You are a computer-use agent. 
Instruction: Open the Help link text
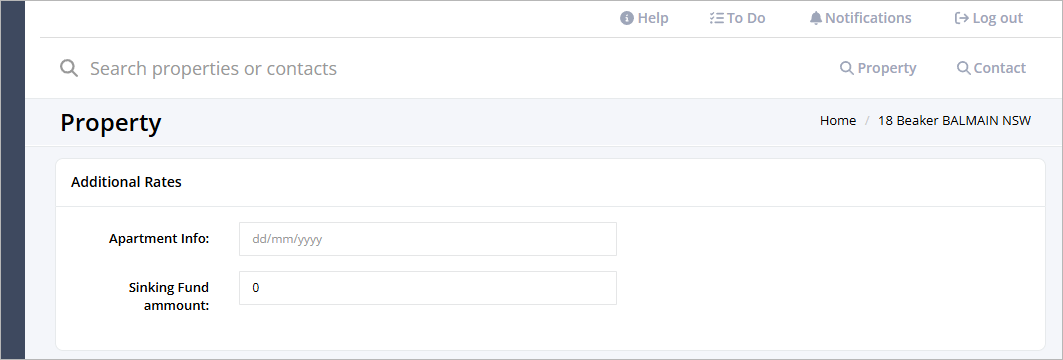click(653, 18)
